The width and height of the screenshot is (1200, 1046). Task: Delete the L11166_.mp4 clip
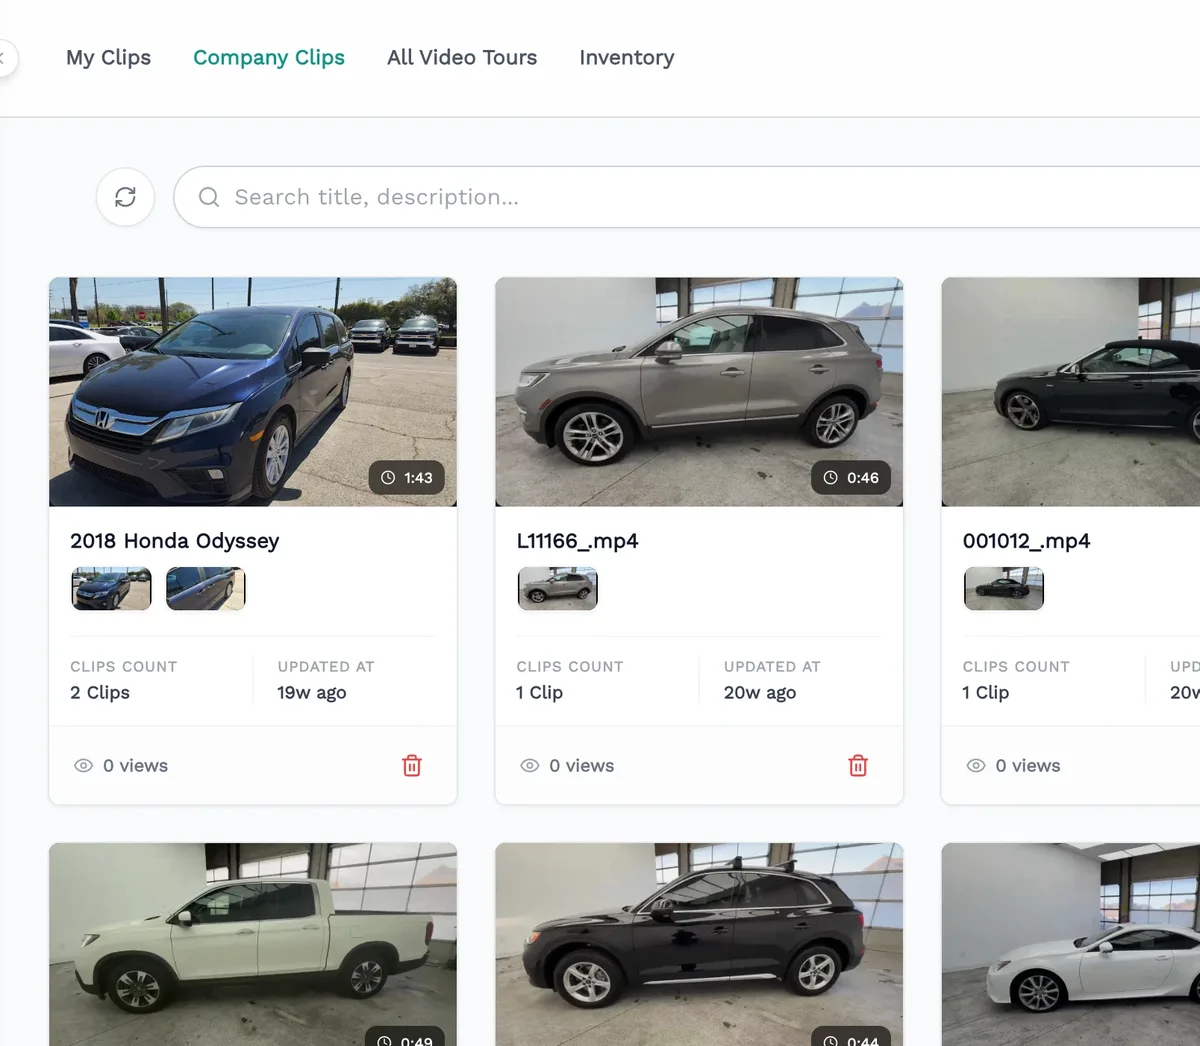(x=858, y=766)
